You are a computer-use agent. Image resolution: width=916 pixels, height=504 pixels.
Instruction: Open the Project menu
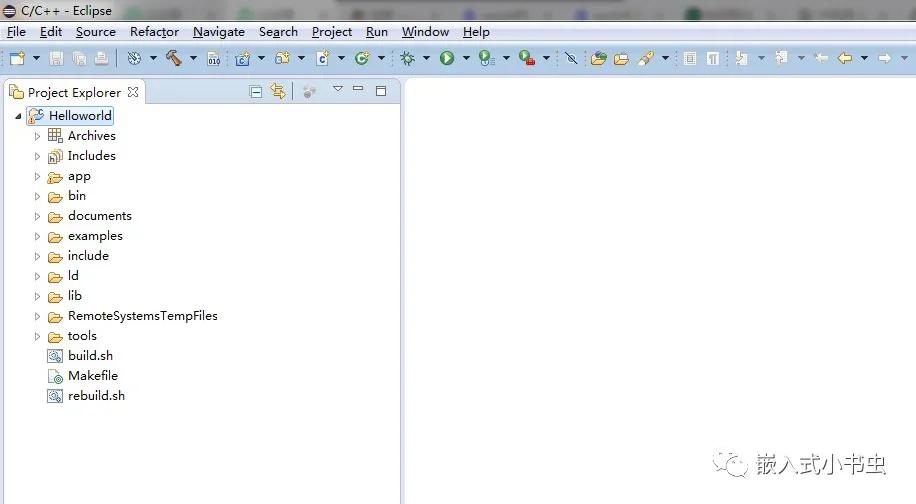tap(332, 32)
